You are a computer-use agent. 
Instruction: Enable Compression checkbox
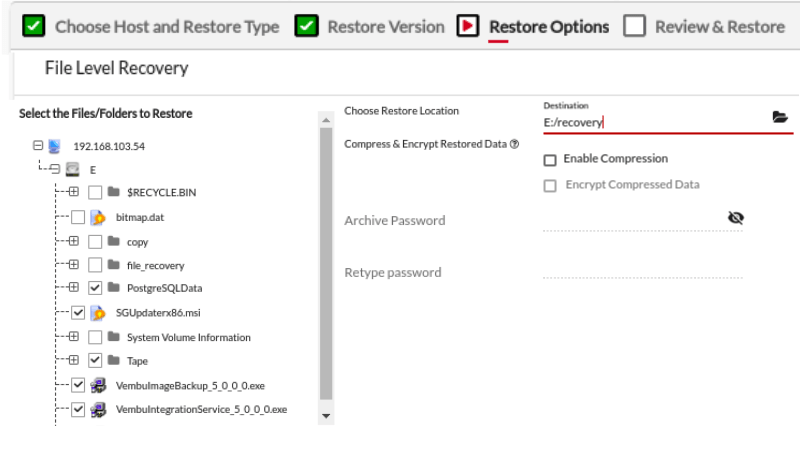(x=550, y=160)
